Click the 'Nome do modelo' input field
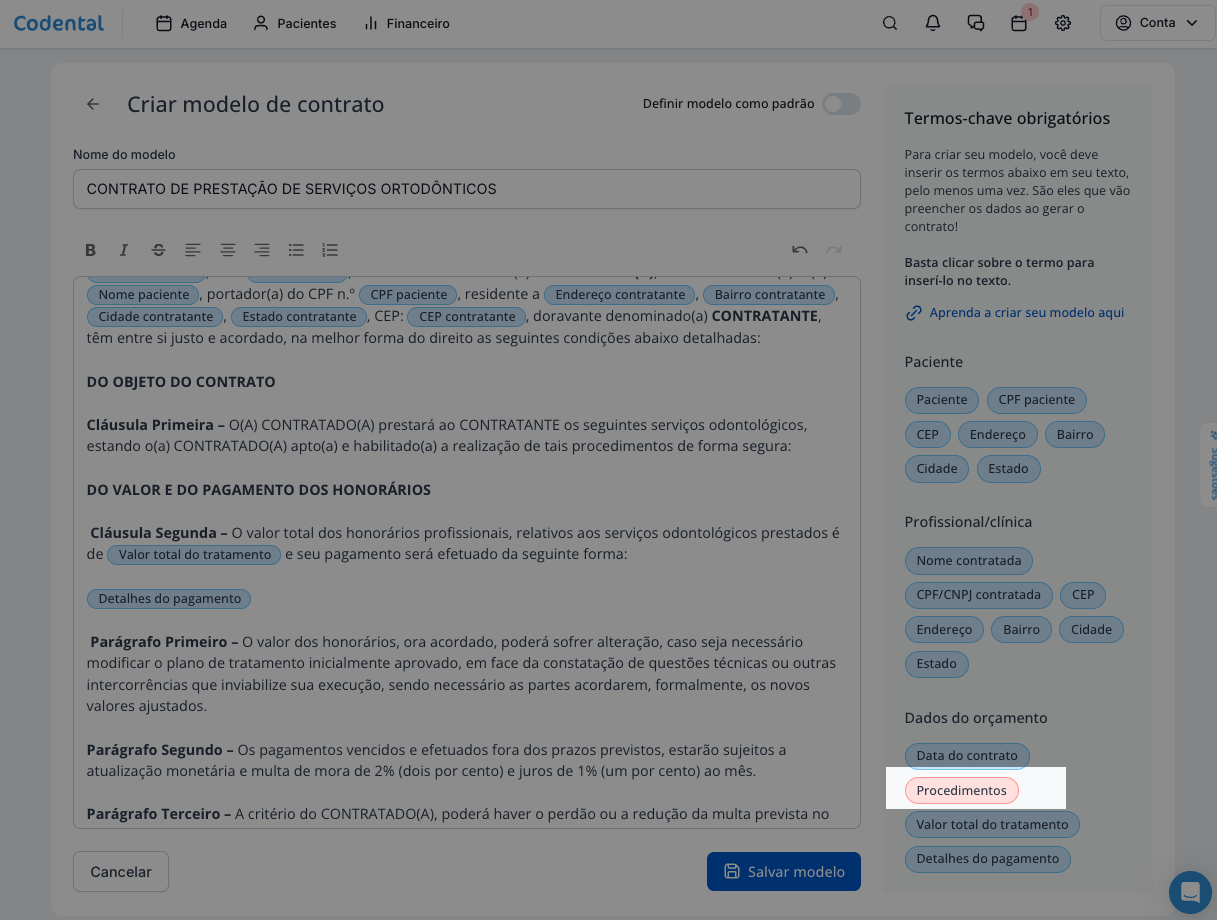Image resolution: width=1217 pixels, height=920 pixels. pos(466,189)
